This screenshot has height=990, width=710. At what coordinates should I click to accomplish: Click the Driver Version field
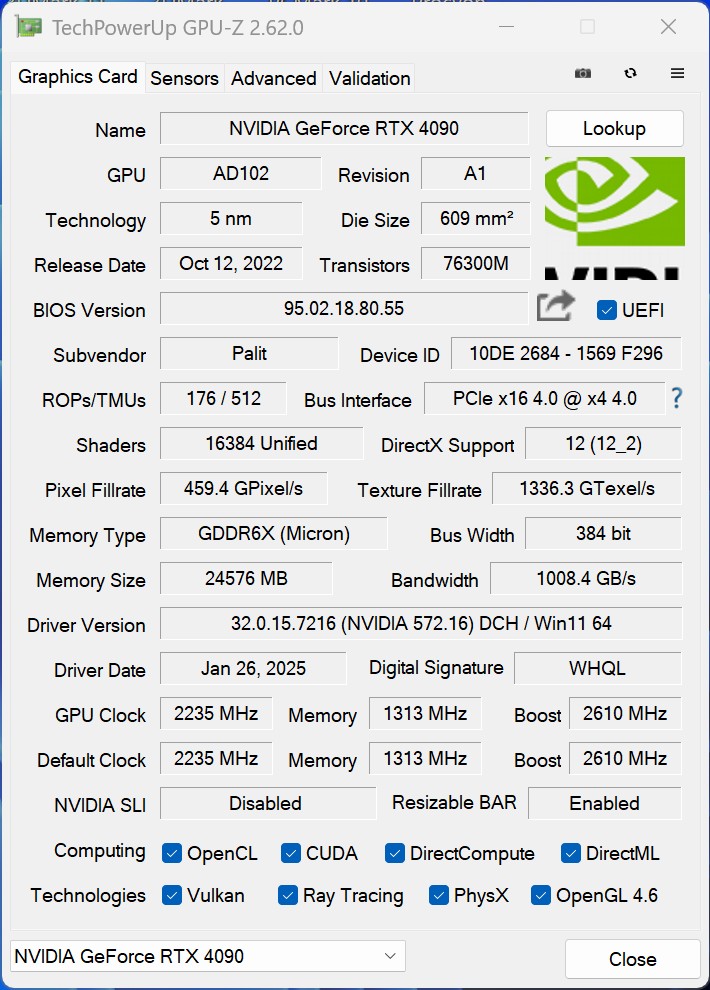tap(421, 623)
